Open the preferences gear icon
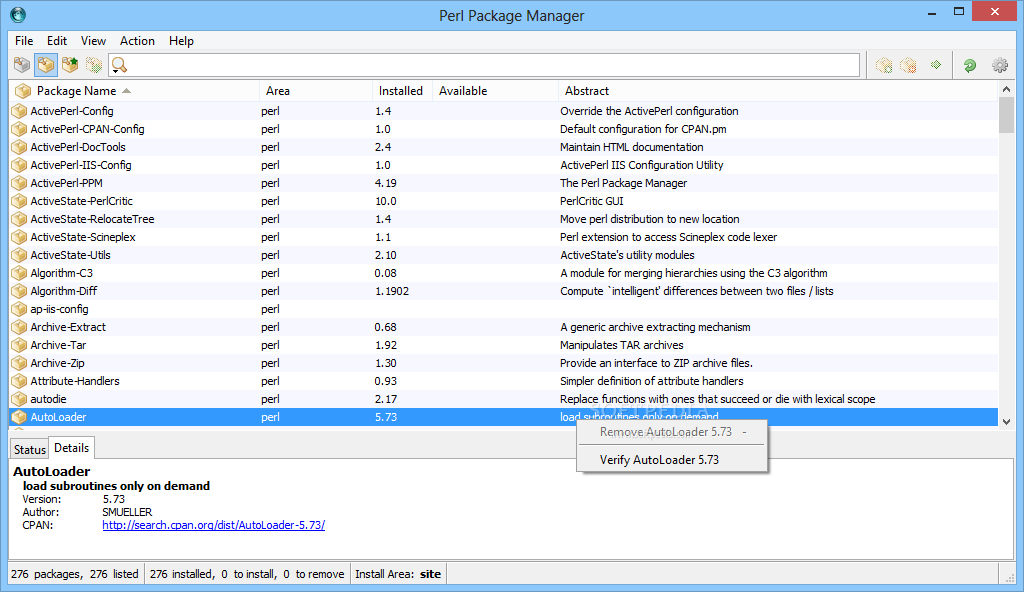Image resolution: width=1024 pixels, height=592 pixels. 999,64
